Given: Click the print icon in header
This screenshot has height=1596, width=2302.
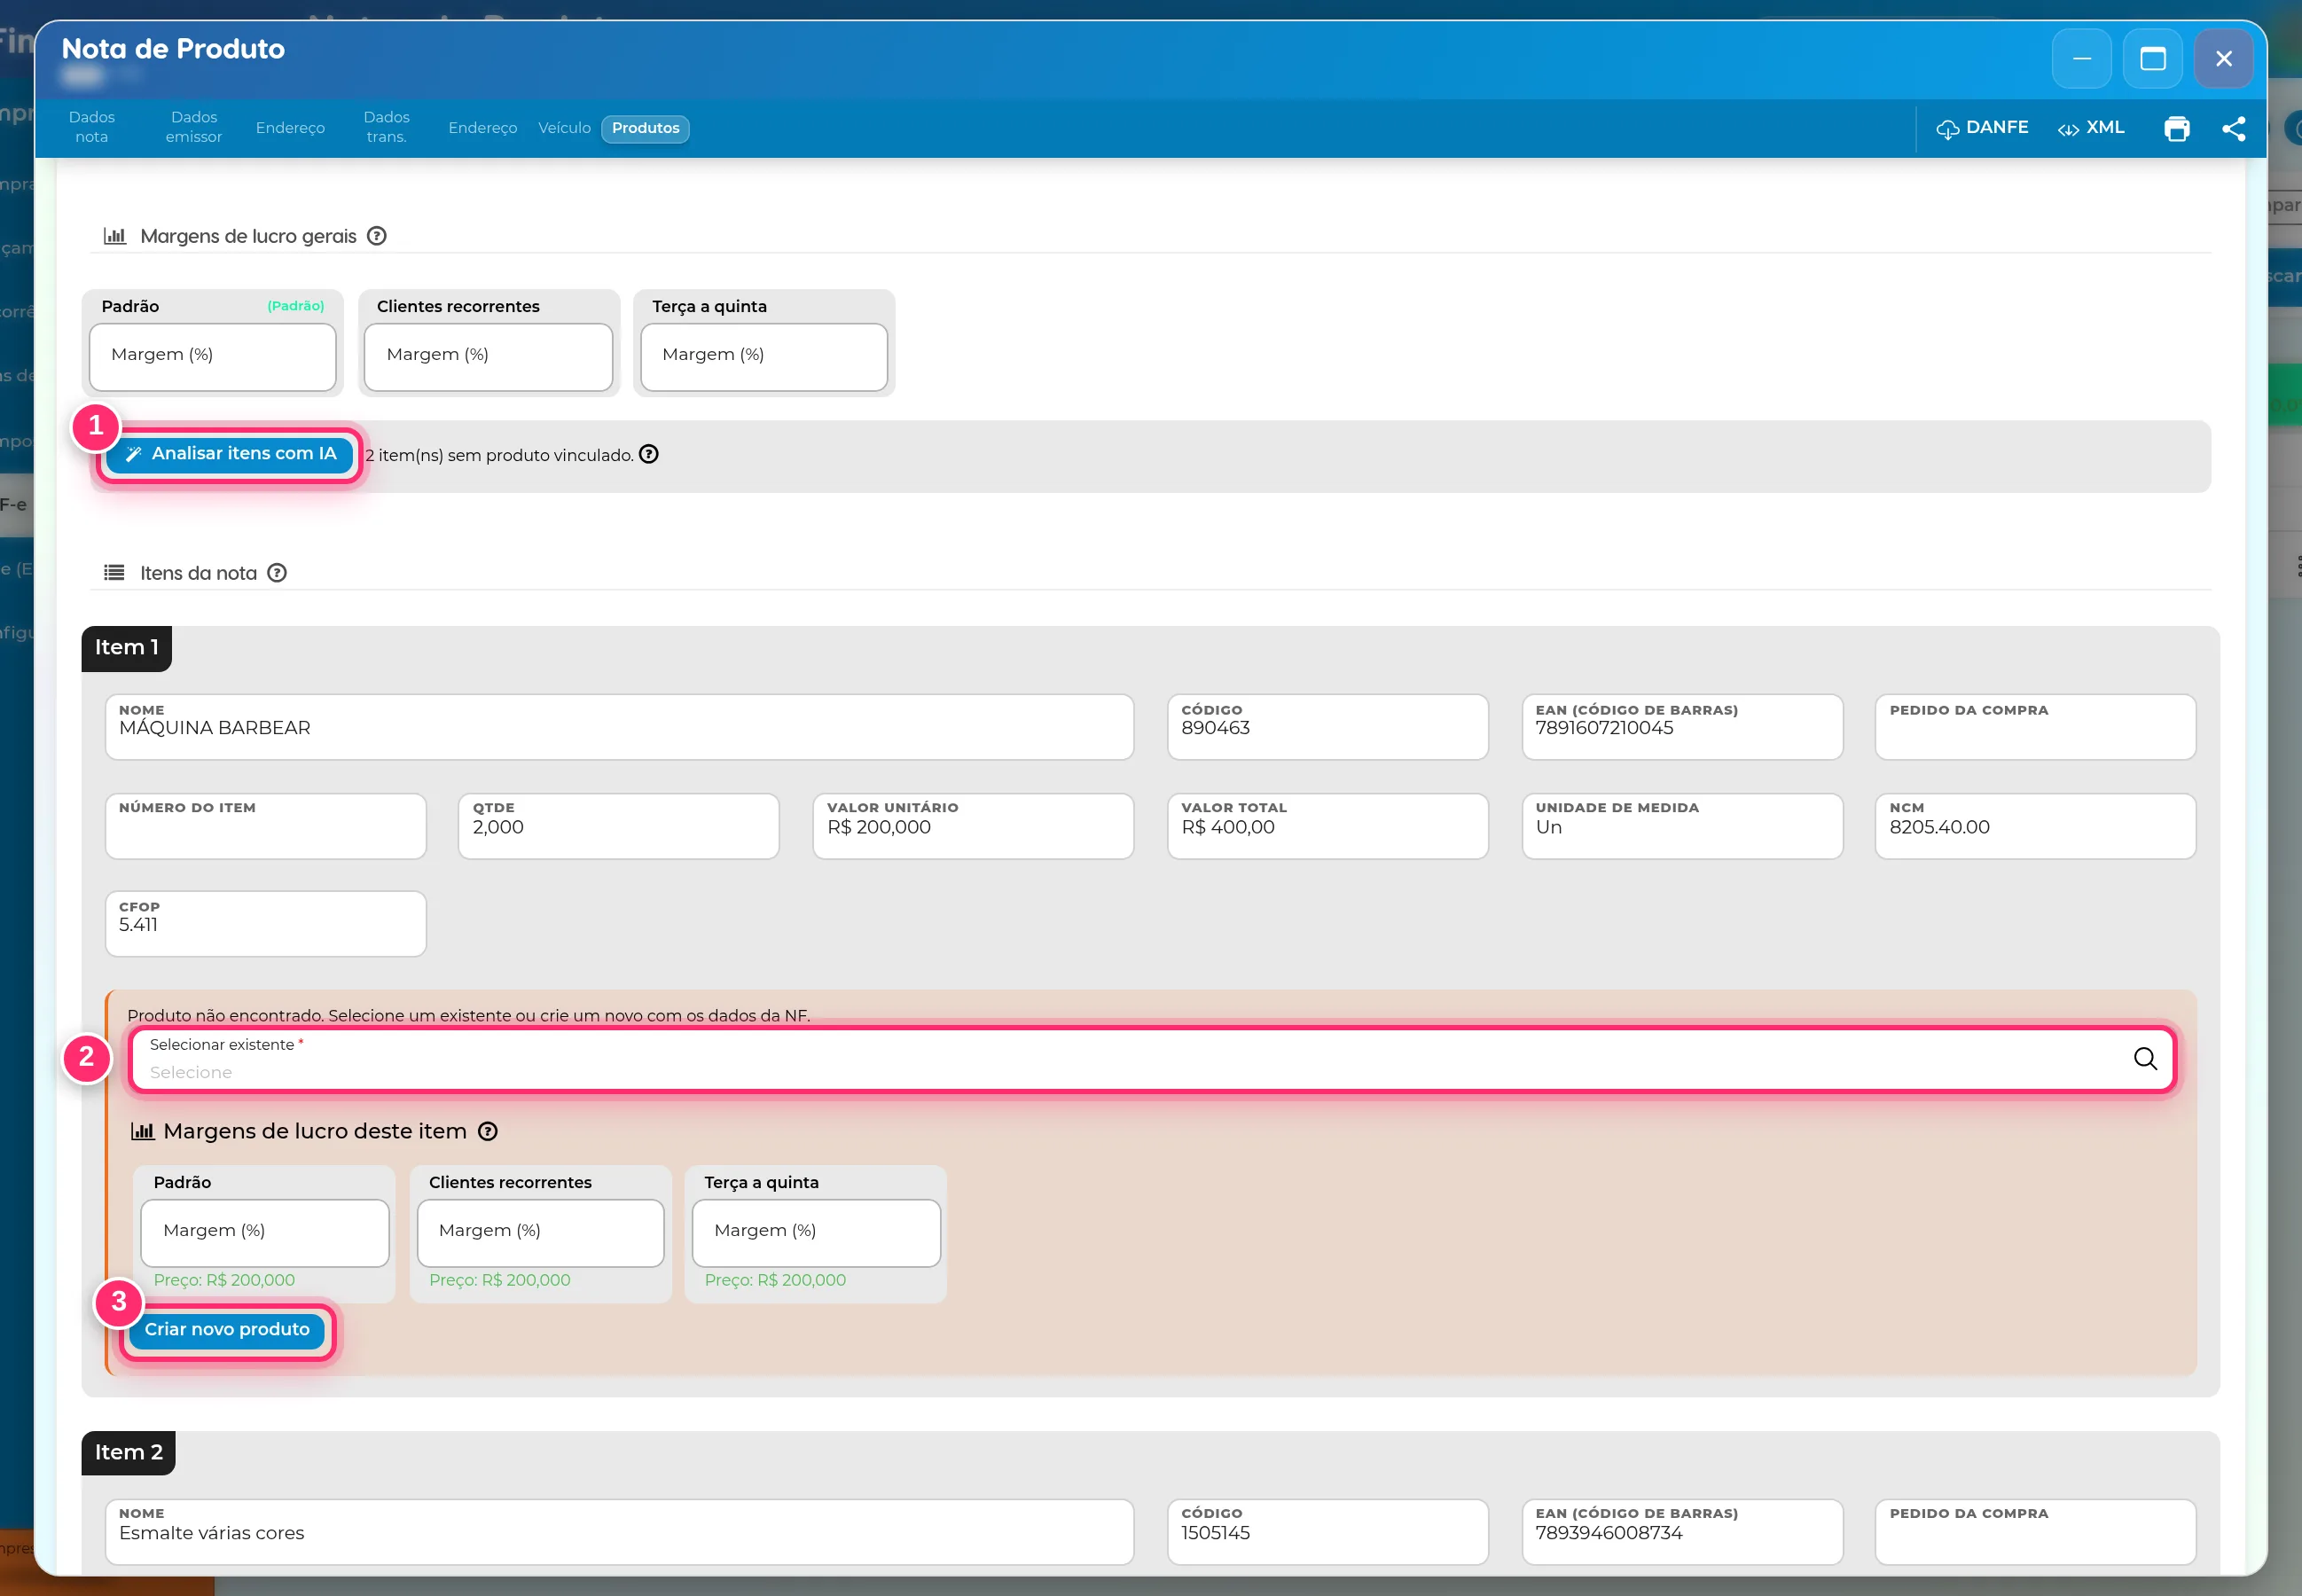Looking at the screenshot, I should (2176, 128).
